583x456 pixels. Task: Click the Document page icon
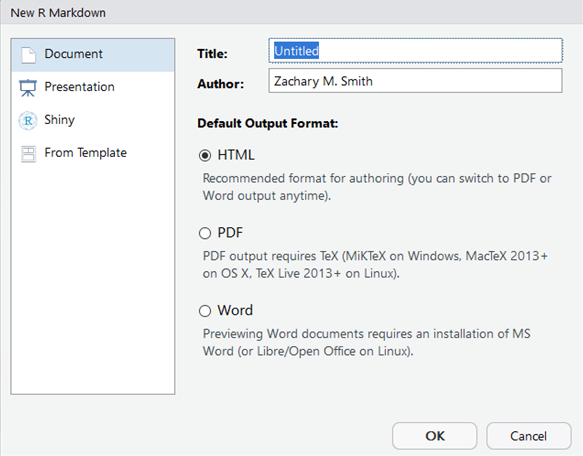point(28,55)
